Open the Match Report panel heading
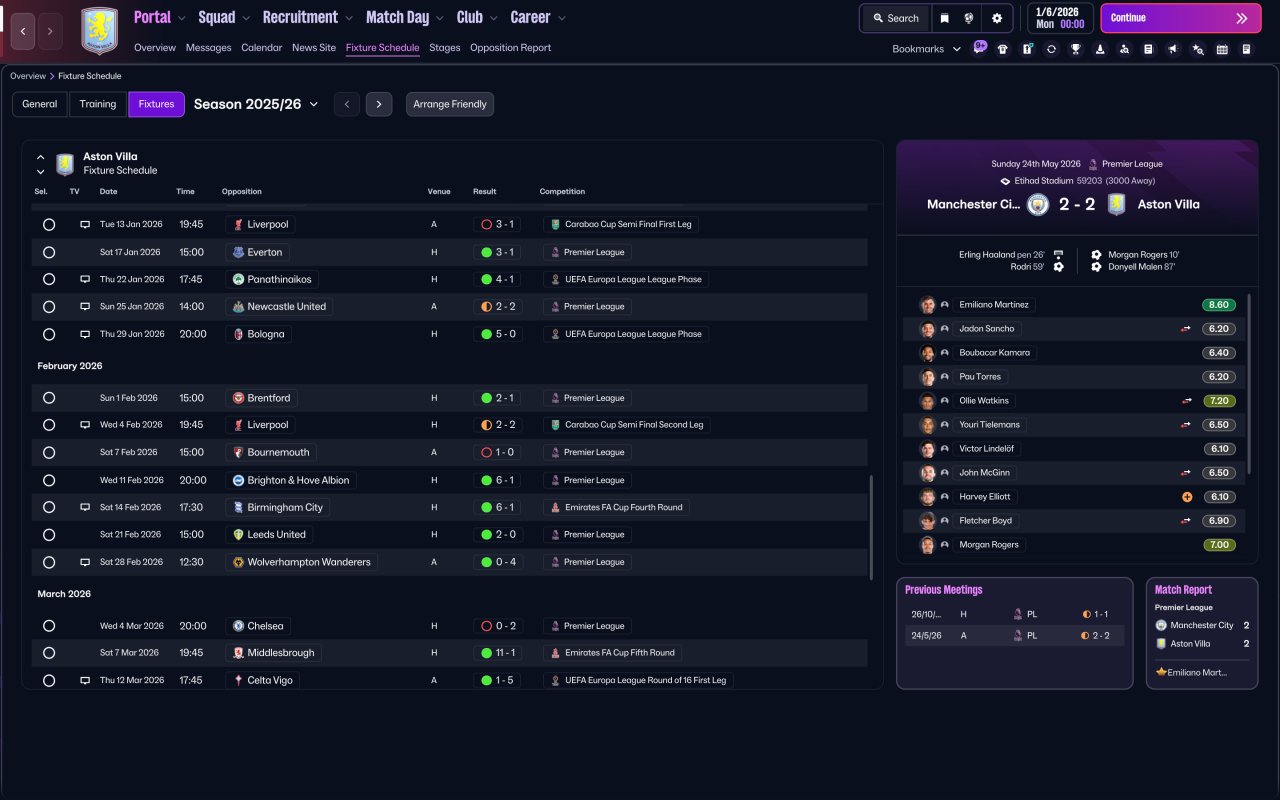 [1183, 590]
